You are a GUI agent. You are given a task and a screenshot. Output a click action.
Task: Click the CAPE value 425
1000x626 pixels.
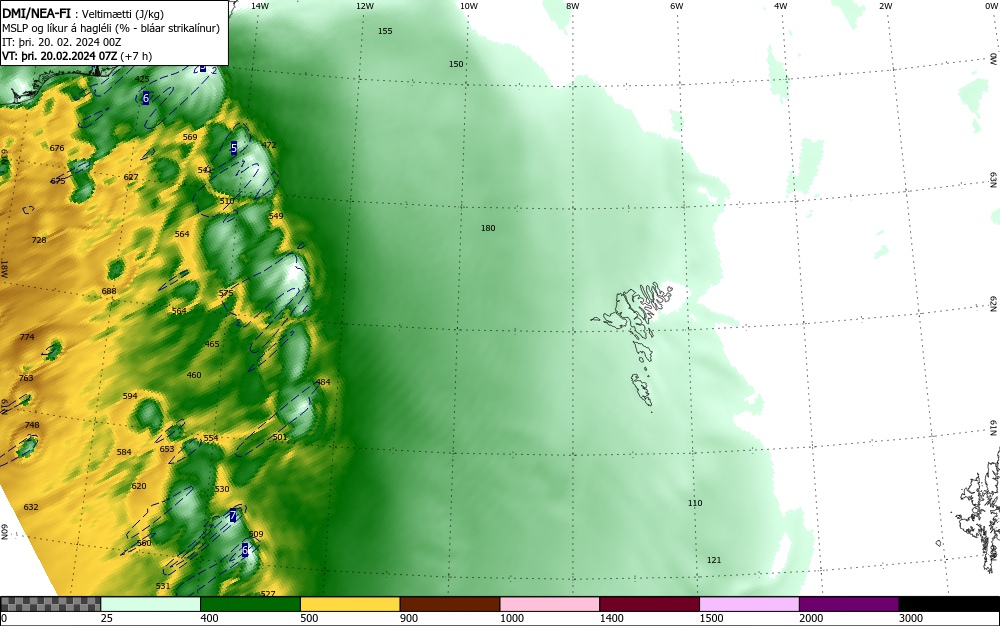142,80
